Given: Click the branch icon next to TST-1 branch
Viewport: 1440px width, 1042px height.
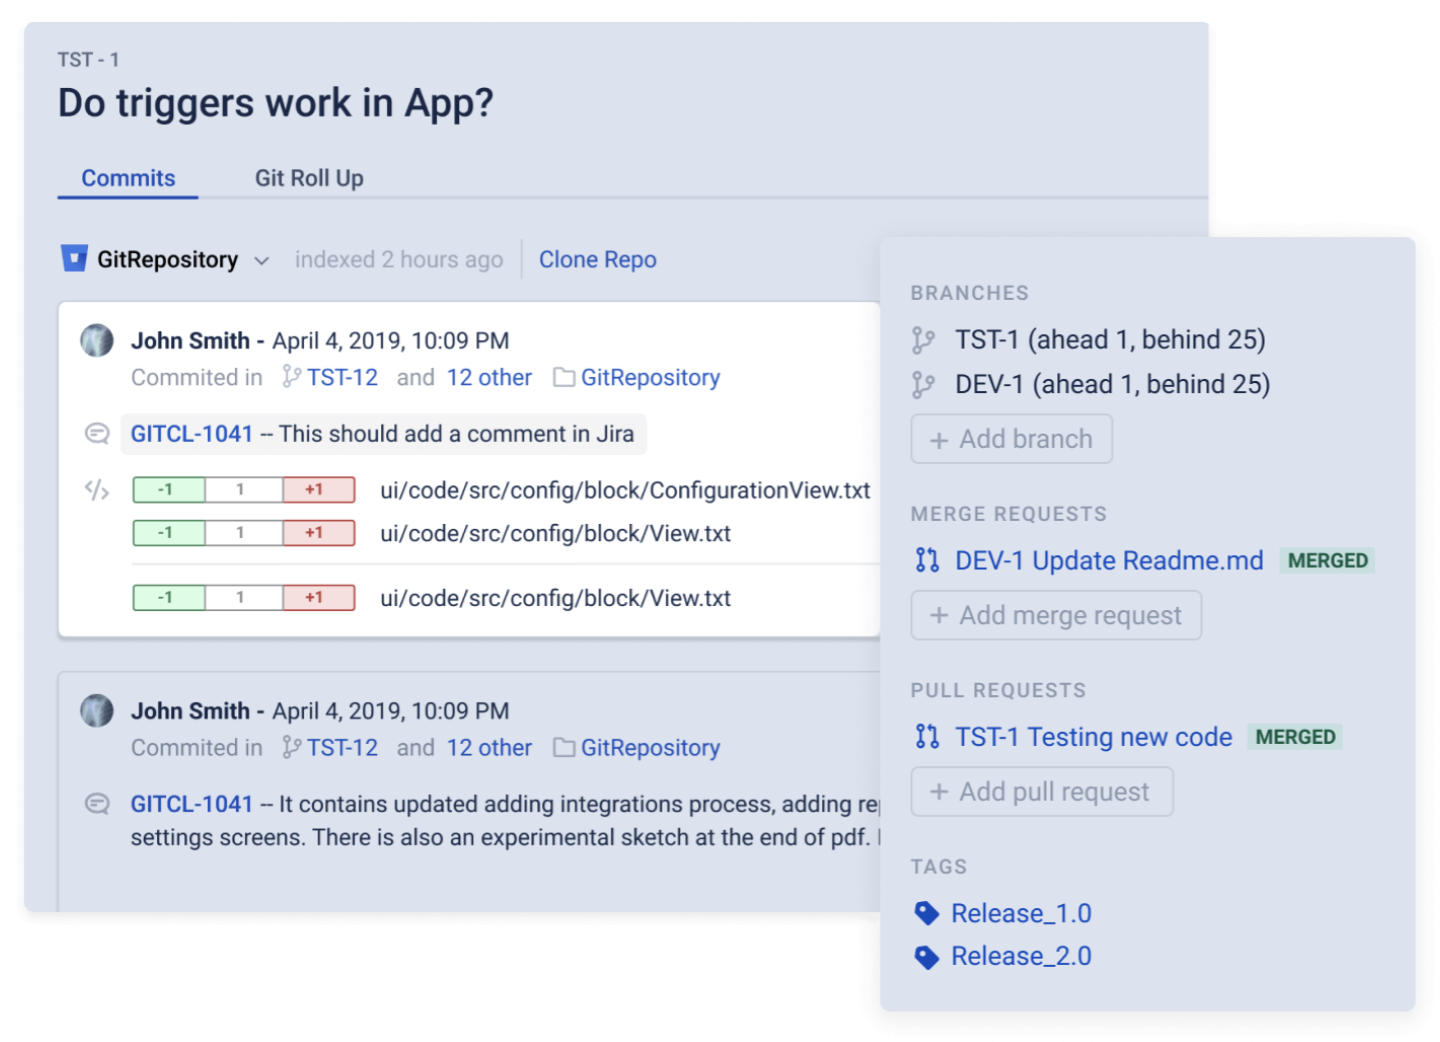Looking at the screenshot, I should point(924,341).
